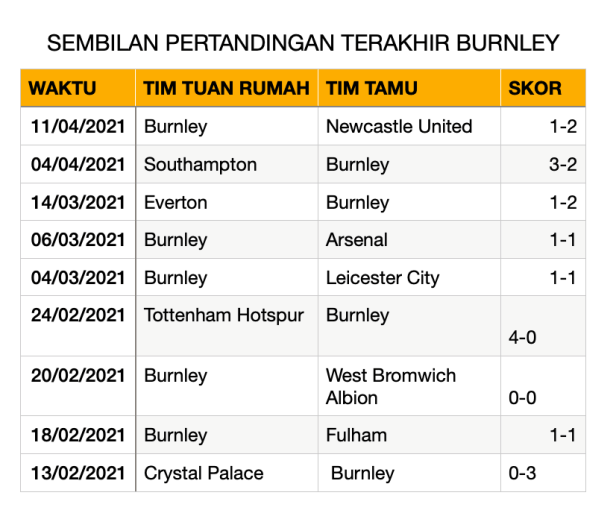Click the title SEMBILAN PERTANDINGAN TERAKHIR BURNLEY
This screenshot has height=513, width=616.
pos(303,44)
